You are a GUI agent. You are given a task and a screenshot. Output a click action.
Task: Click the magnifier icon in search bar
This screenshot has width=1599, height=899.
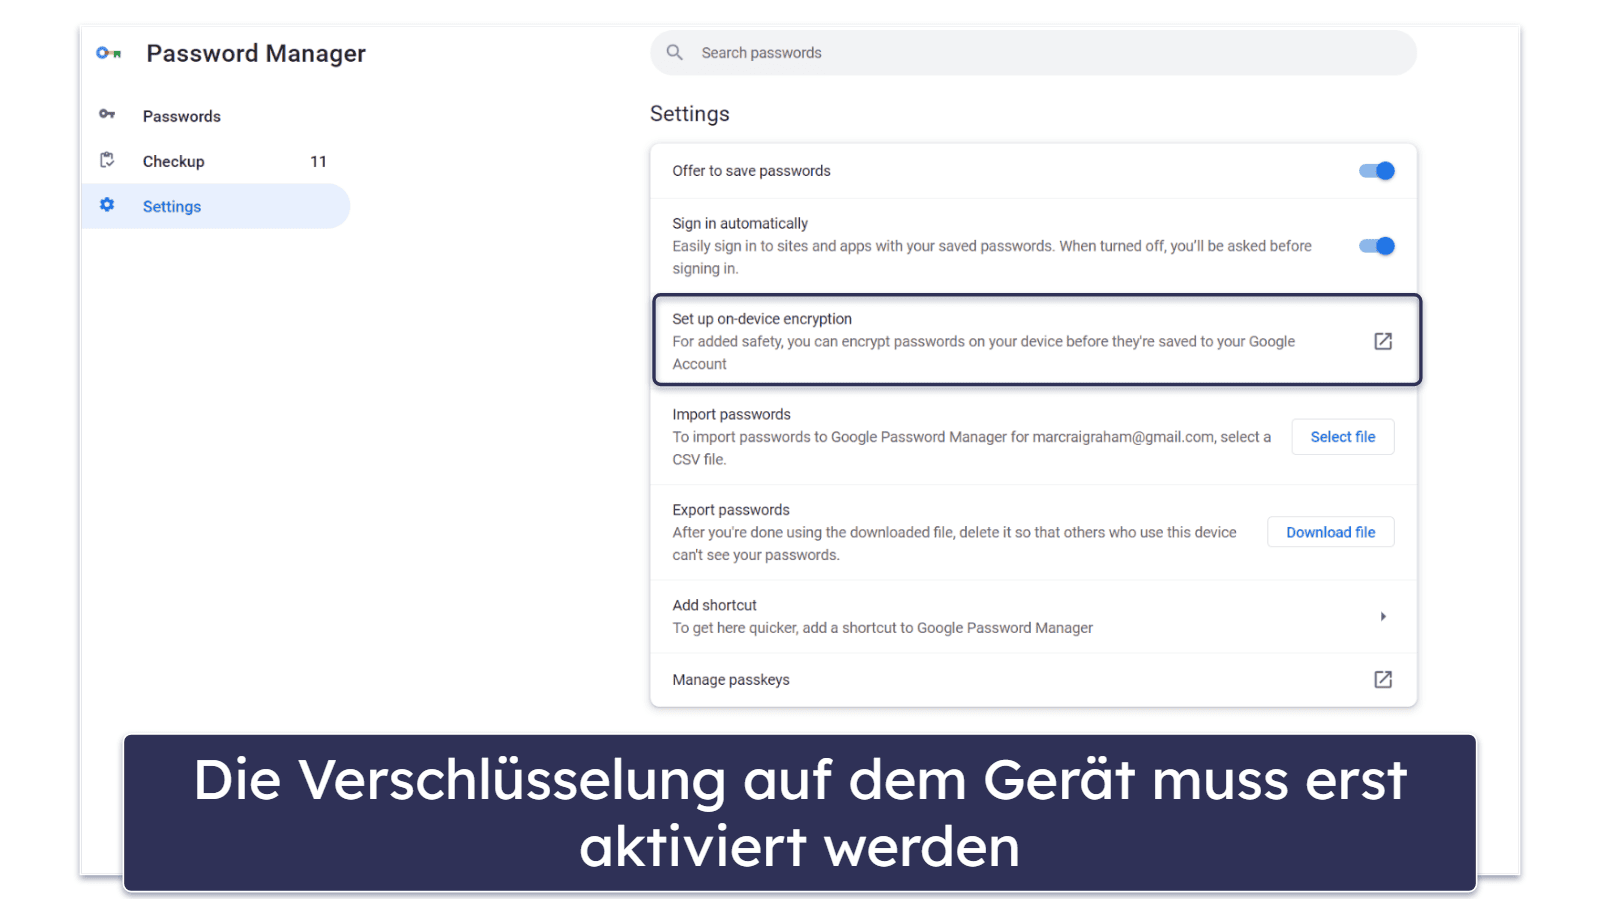(x=675, y=52)
